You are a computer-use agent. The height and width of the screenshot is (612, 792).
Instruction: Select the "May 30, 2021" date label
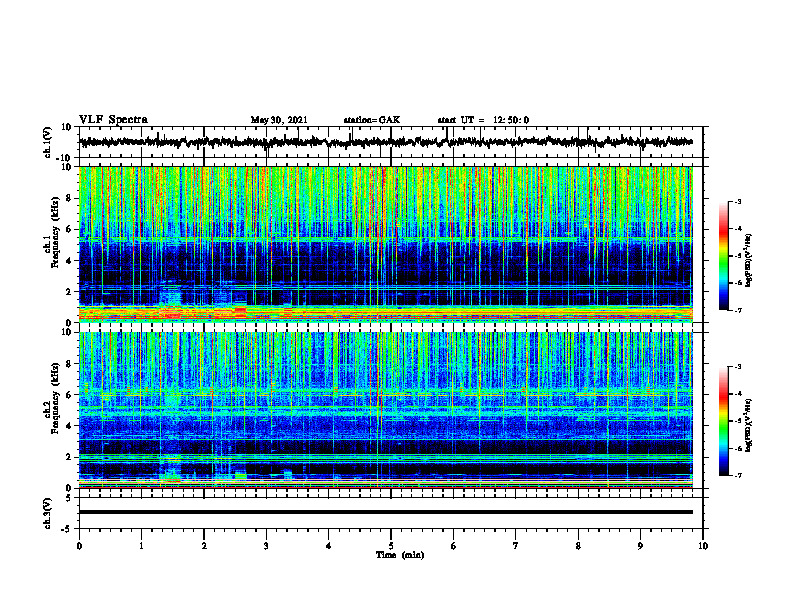click(279, 120)
